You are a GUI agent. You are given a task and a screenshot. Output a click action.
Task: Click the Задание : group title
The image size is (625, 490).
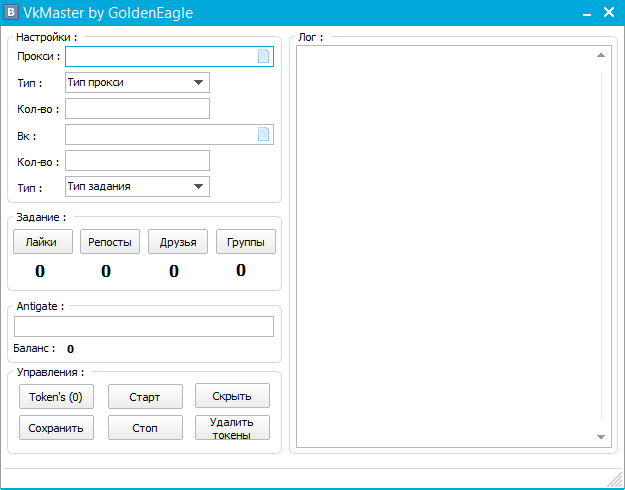click(41, 217)
